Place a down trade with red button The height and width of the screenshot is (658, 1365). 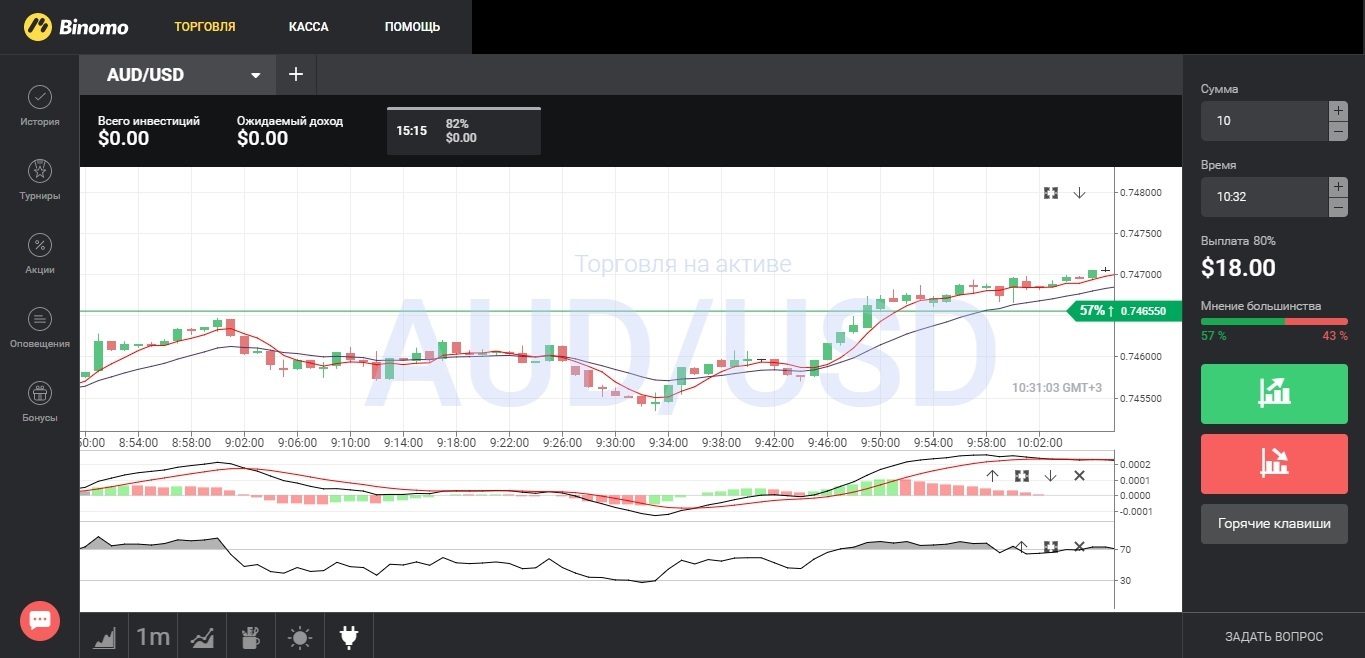[x=1274, y=464]
